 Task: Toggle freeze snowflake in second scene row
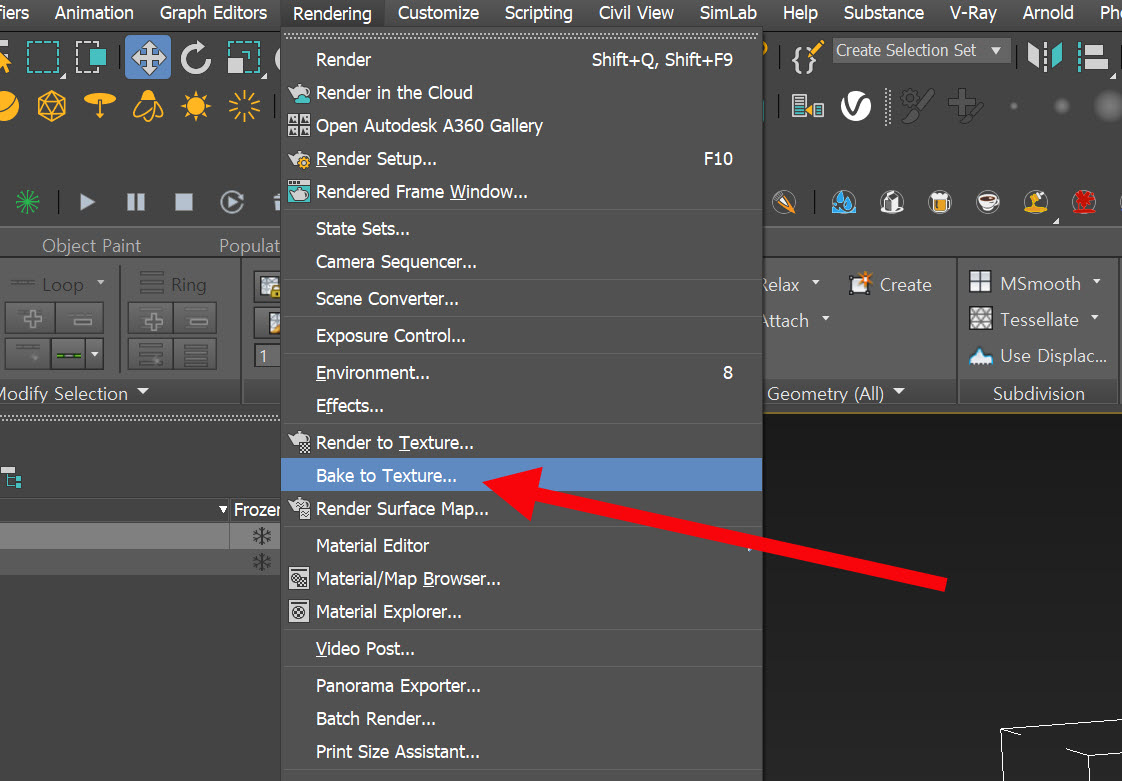coord(262,562)
